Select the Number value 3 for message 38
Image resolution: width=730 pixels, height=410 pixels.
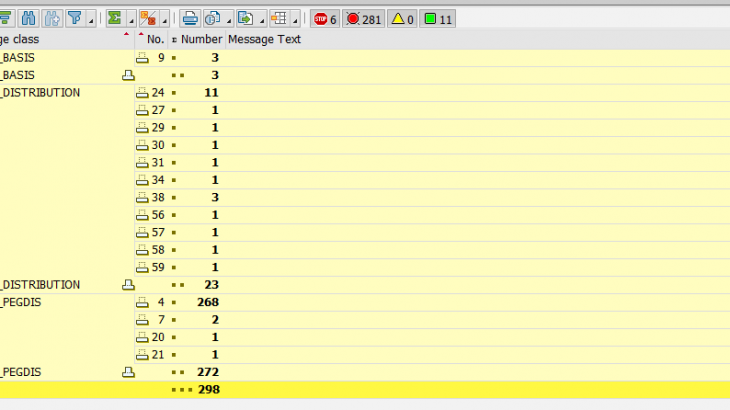click(215, 197)
